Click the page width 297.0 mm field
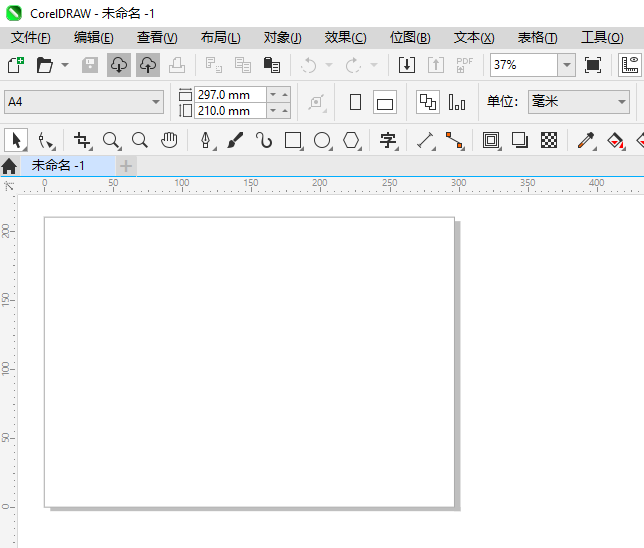The width and height of the screenshot is (644, 548). (x=230, y=94)
